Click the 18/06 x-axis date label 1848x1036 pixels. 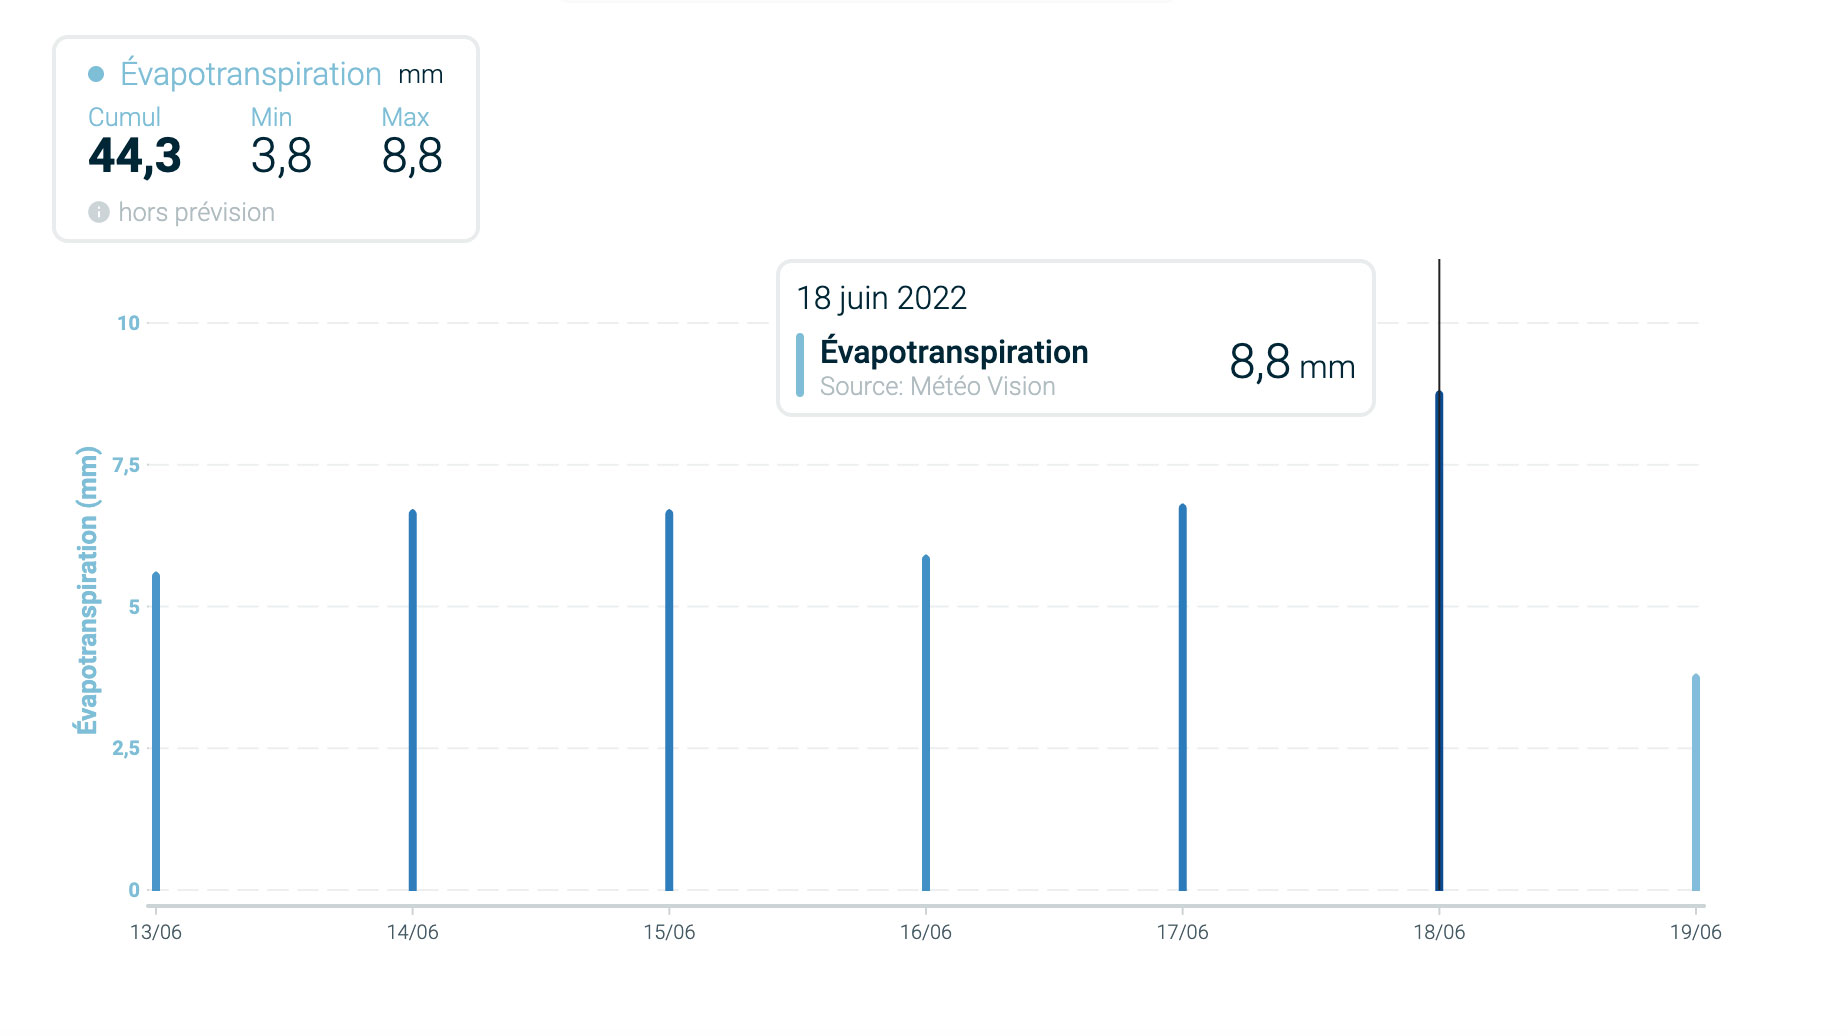1439,932
